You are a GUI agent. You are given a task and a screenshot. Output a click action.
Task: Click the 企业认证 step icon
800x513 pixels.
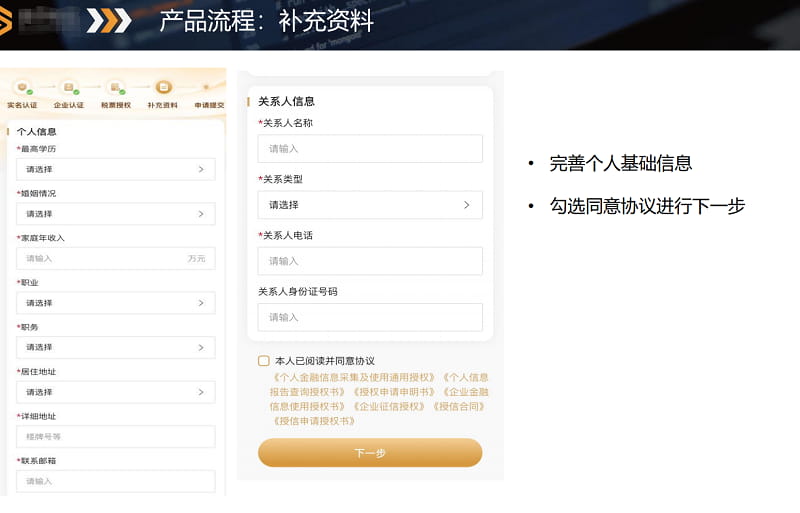coord(69,87)
